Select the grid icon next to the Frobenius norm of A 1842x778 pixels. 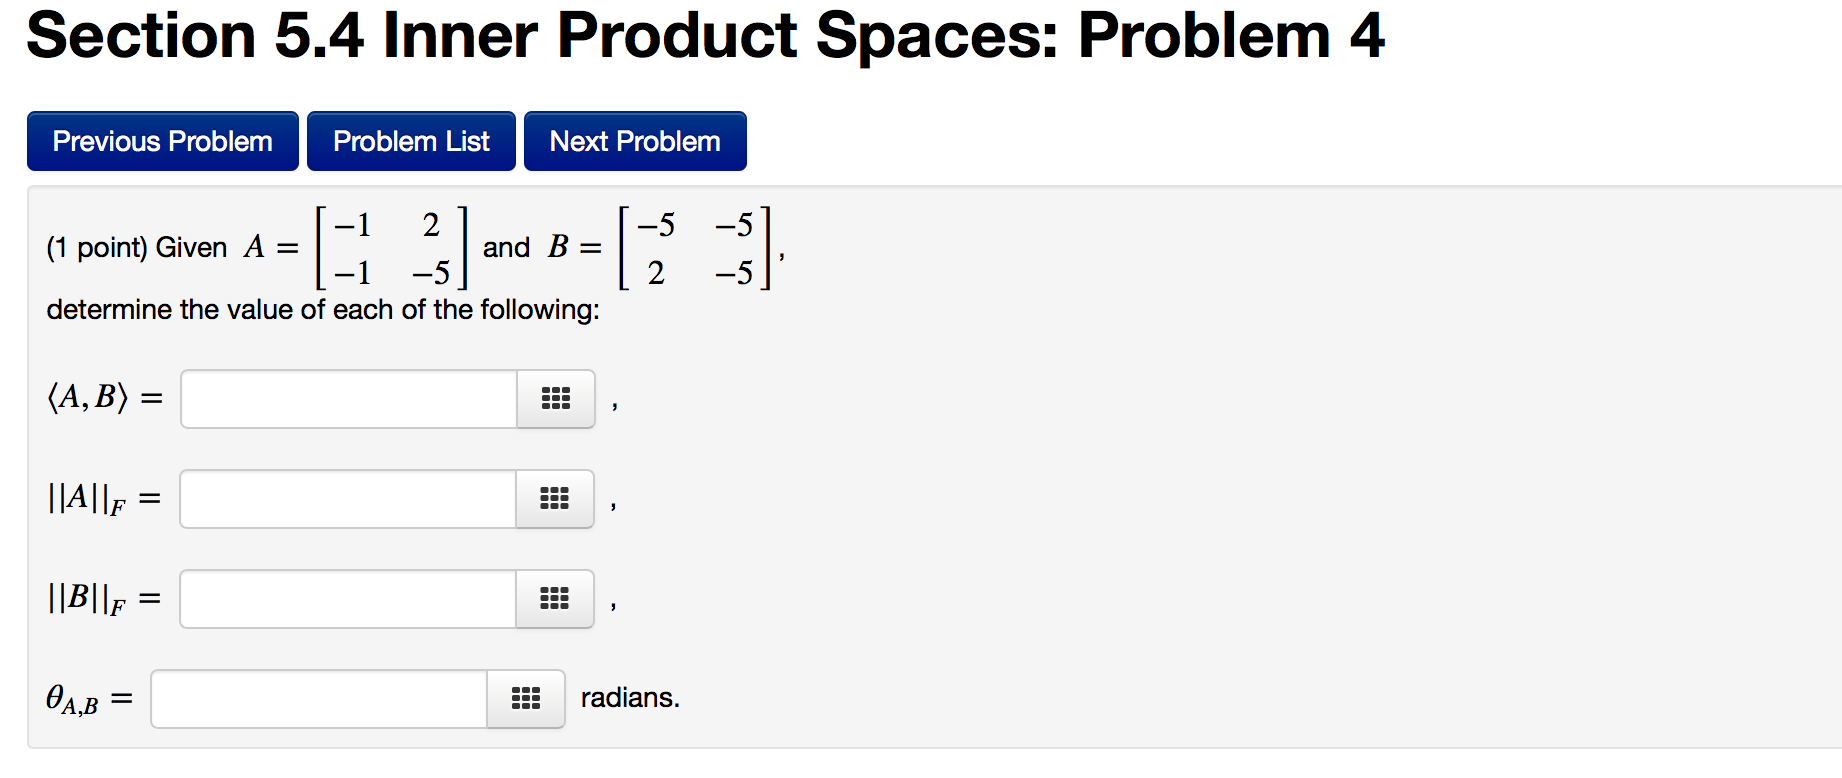pyautogui.click(x=555, y=499)
